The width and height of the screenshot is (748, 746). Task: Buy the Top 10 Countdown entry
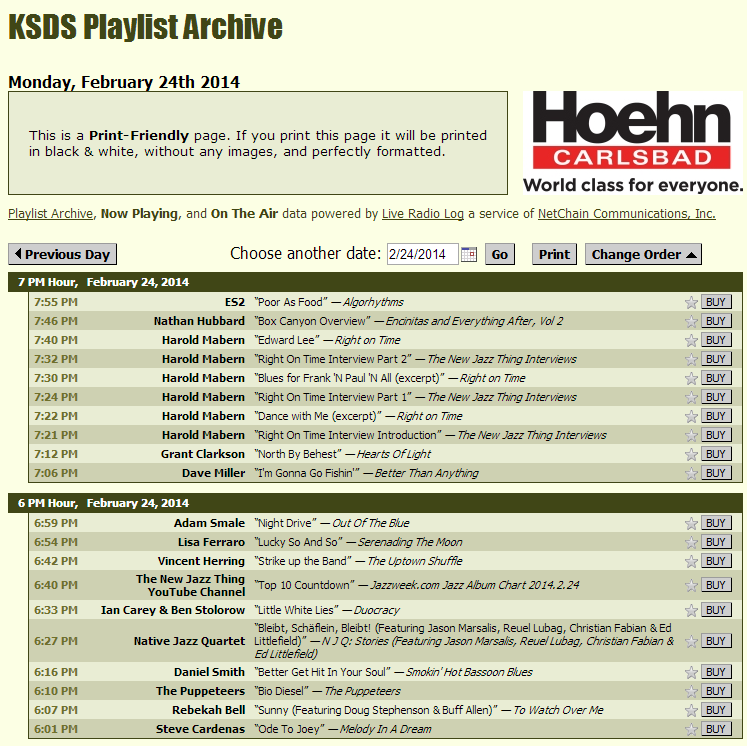pos(716,585)
